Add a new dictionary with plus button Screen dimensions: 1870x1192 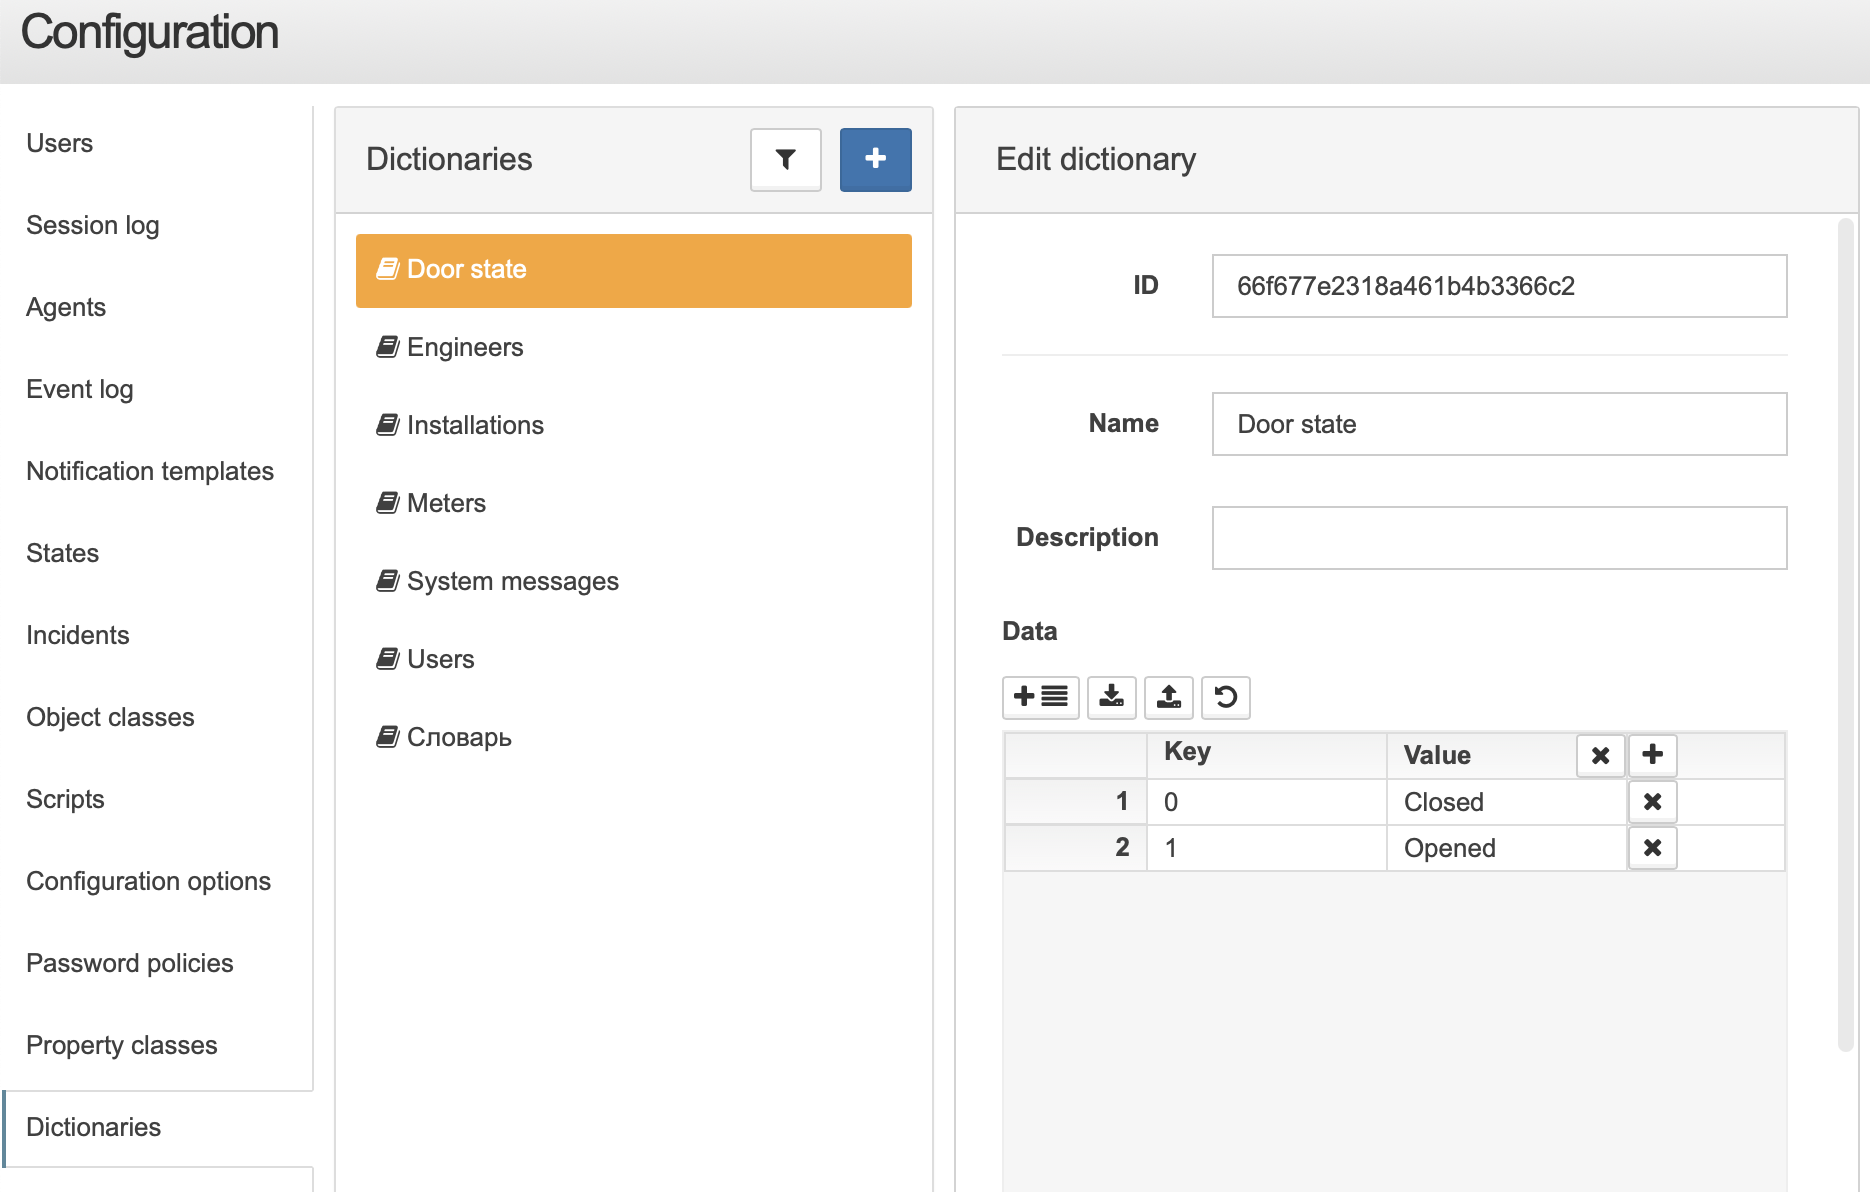(875, 159)
